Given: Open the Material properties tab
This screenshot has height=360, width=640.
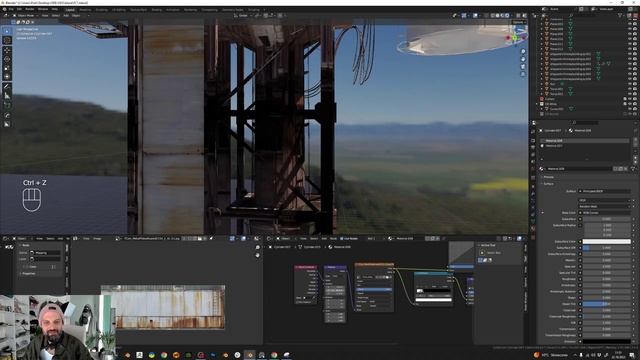Looking at the screenshot, I should point(533,229).
